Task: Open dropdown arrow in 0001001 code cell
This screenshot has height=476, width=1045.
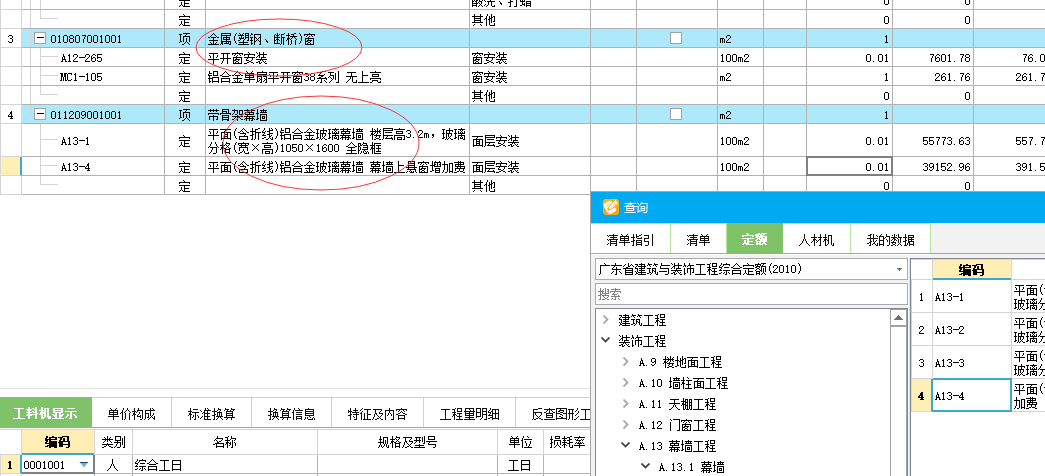Action: tap(84, 465)
